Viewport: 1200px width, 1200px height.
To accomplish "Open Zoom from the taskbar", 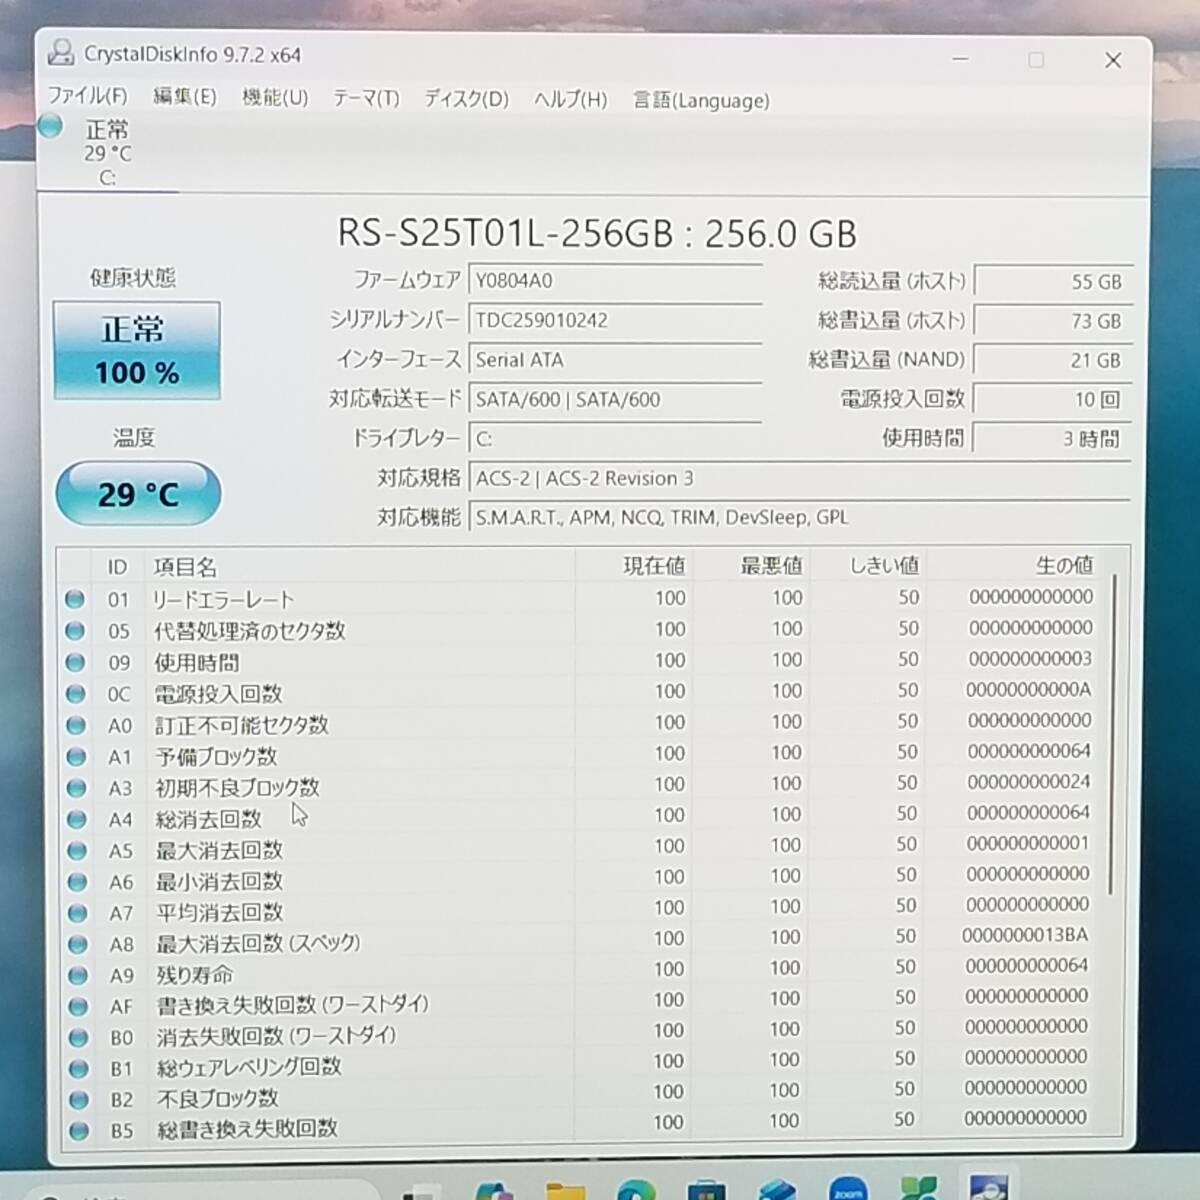I will pyautogui.click(x=848, y=1188).
